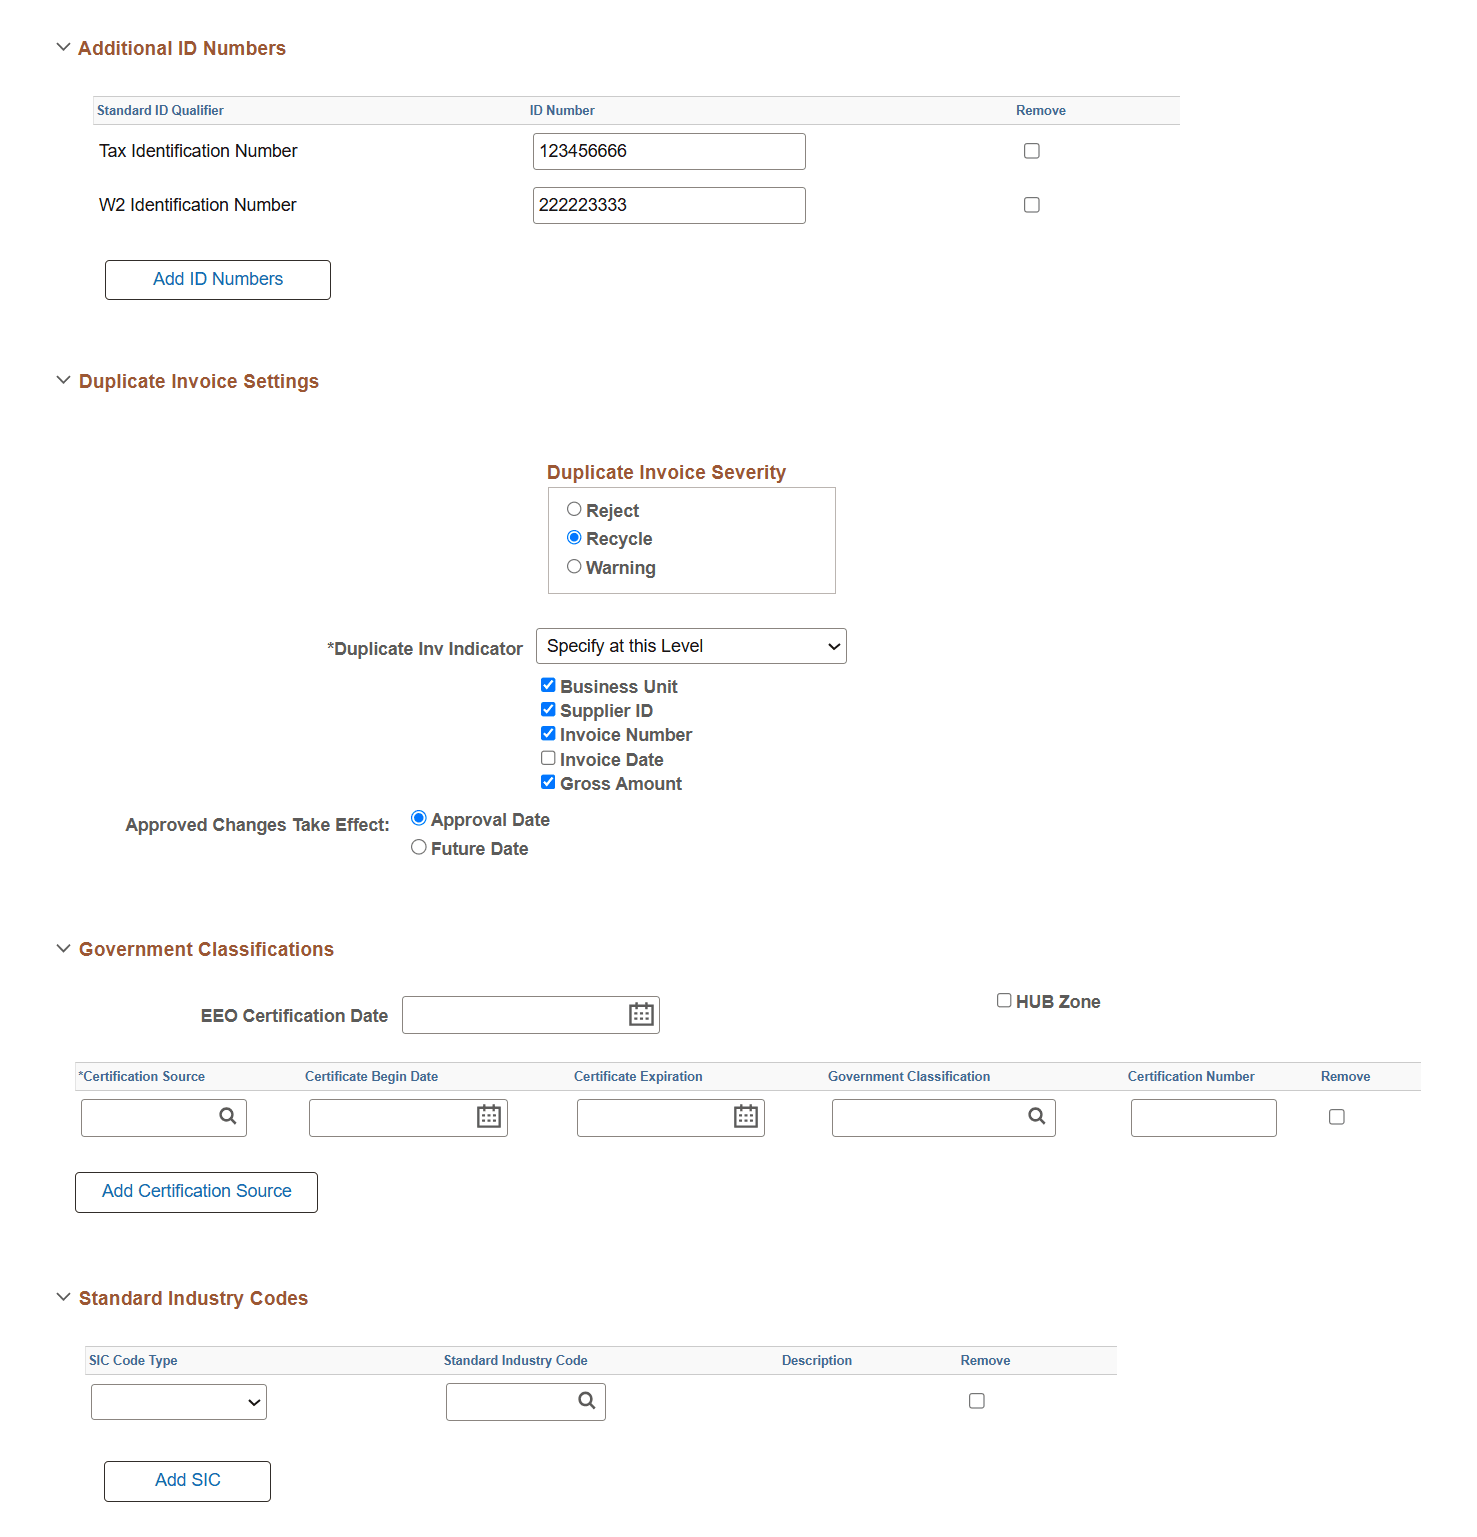Click the Add SIC button
1477x1537 pixels.
pos(186,1481)
